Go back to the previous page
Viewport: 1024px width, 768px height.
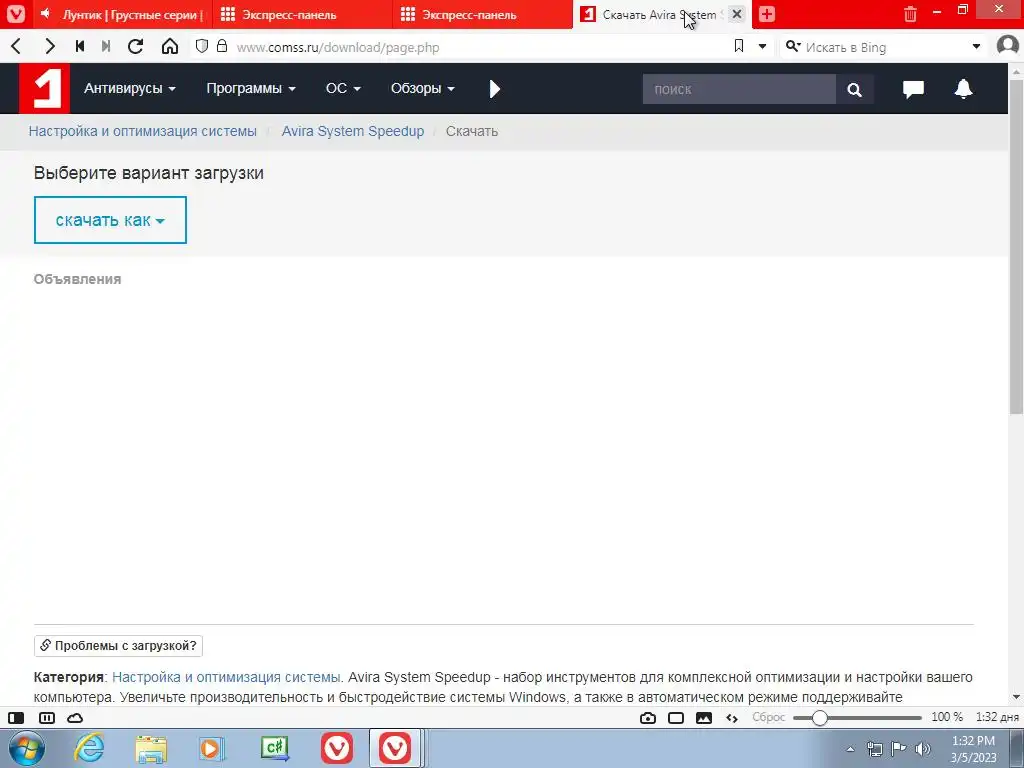point(17,46)
